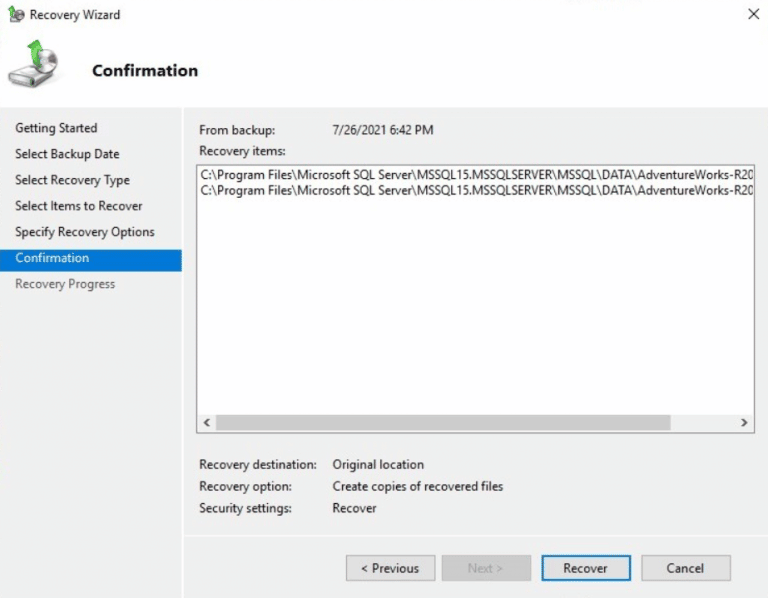The image size is (768, 598).
Task: Cancel the recovery wizard
Action: [x=685, y=568]
